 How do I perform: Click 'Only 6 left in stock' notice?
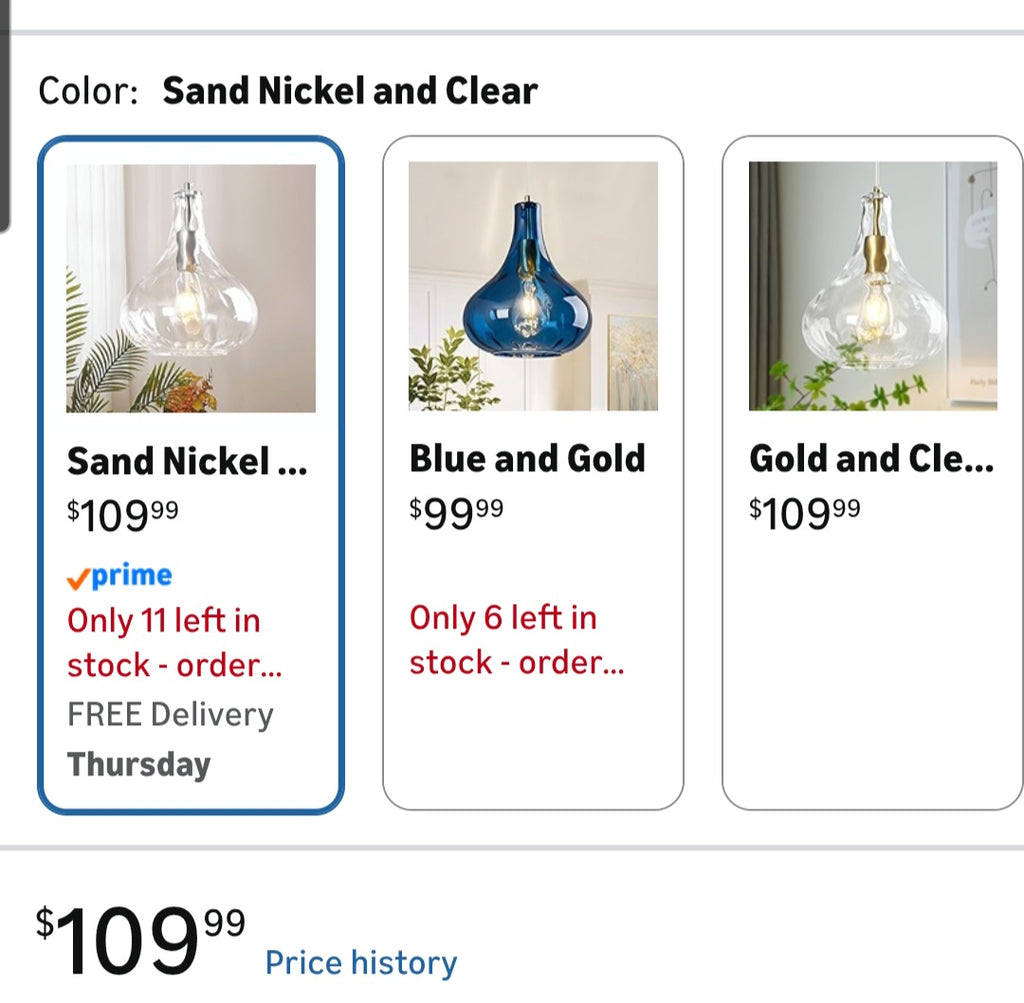pyautogui.click(x=516, y=640)
